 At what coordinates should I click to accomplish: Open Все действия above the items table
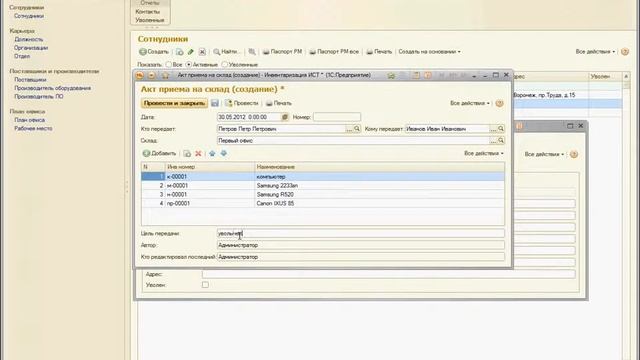click(x=484, y=153)
